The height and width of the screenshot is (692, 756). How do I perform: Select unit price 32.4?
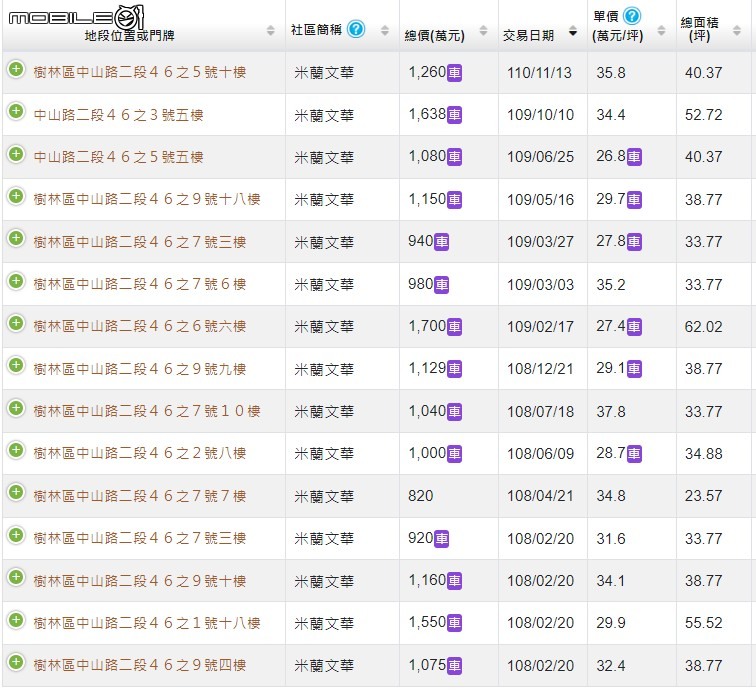click(x=610, y=666)
